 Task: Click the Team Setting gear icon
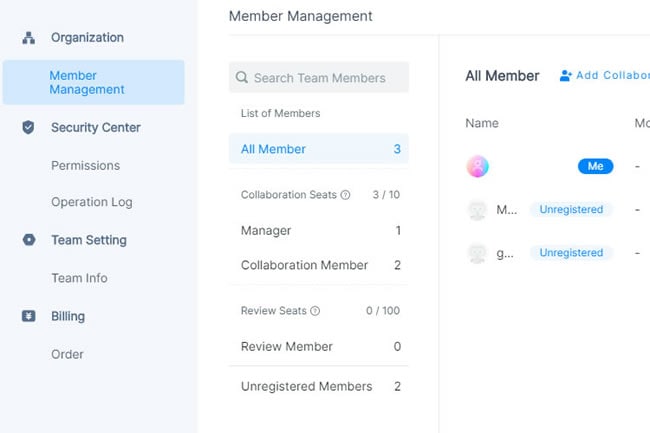[29, 239]
